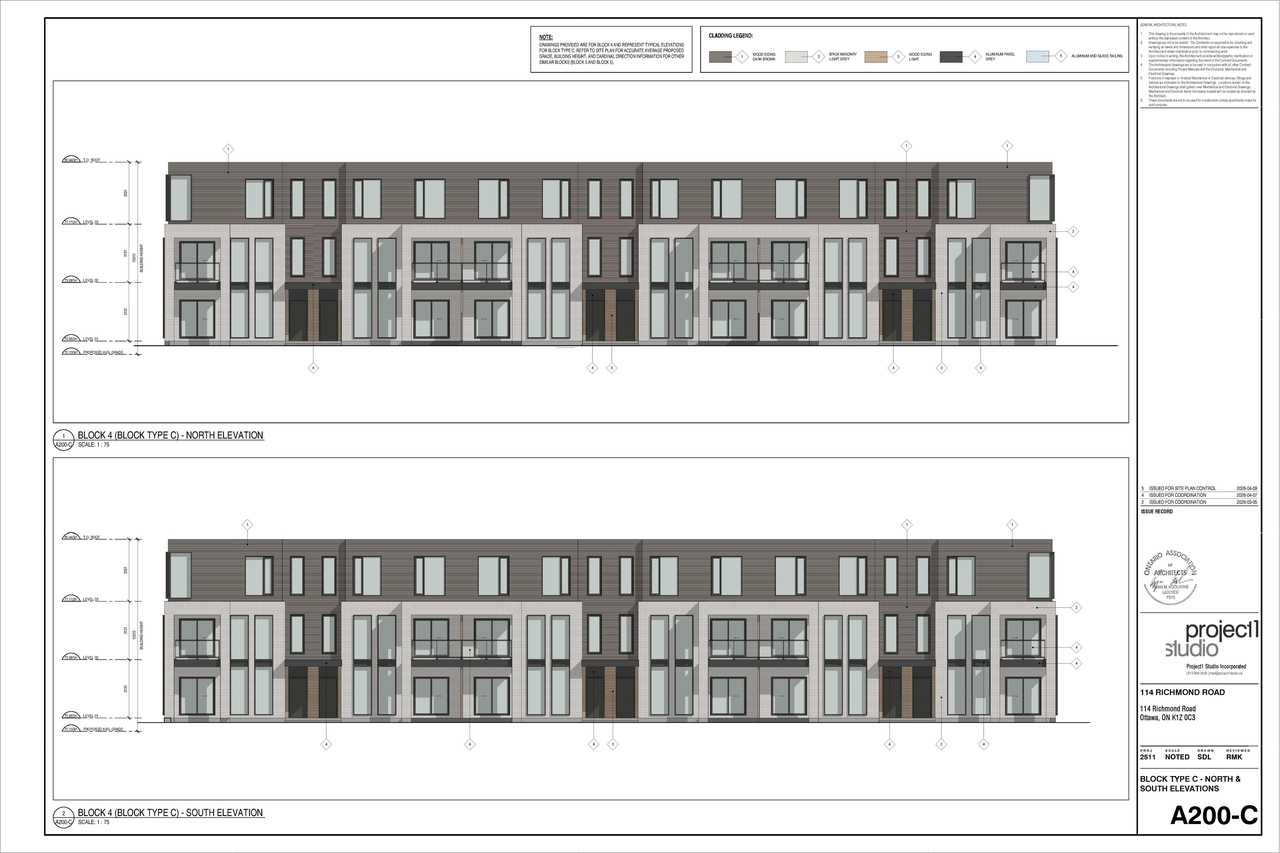Click diamond tag 2 in the cladding legend
This screenshot has width=1280, height=853.
coord(818,57)
